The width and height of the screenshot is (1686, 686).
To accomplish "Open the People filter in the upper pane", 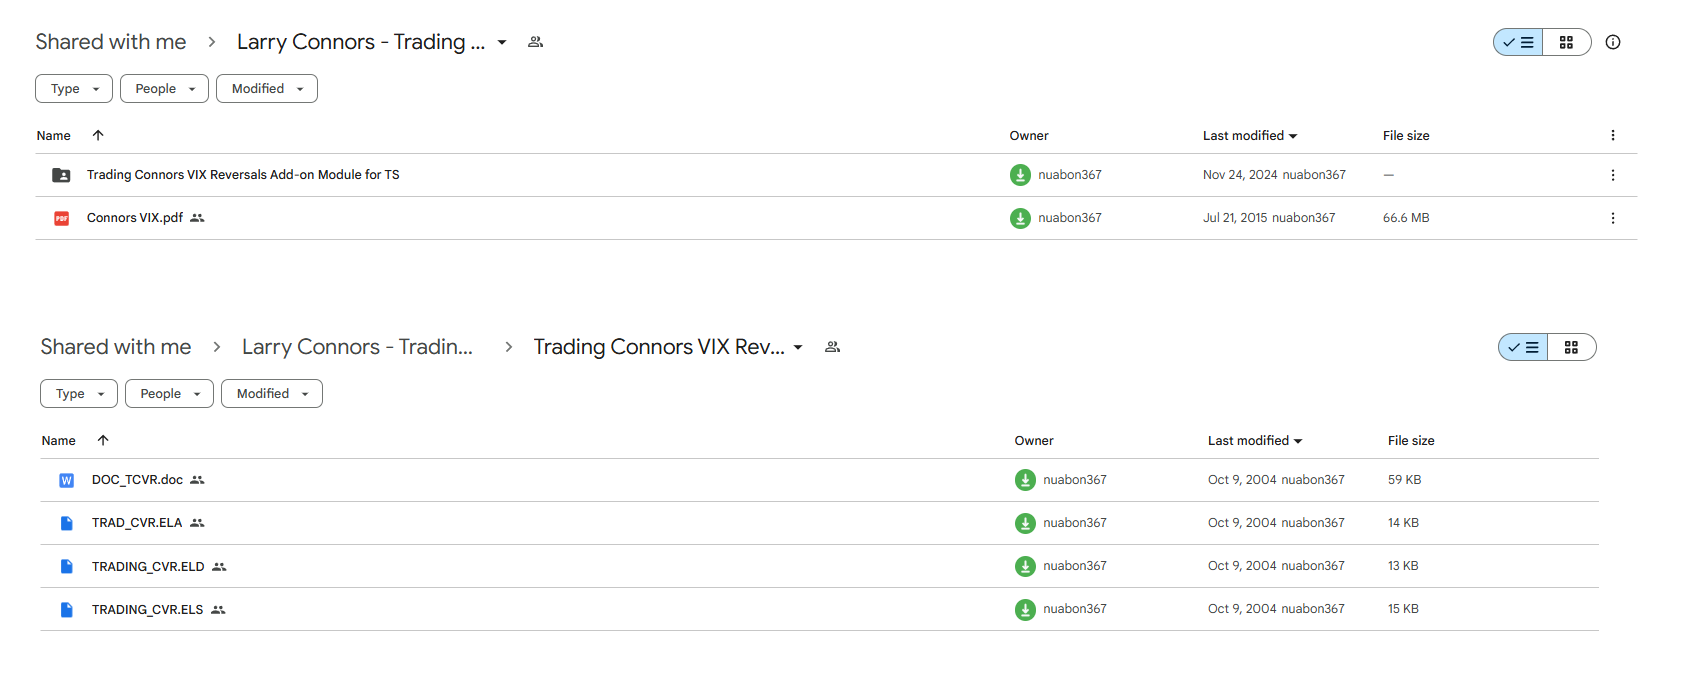I will (x=164, y=89).
